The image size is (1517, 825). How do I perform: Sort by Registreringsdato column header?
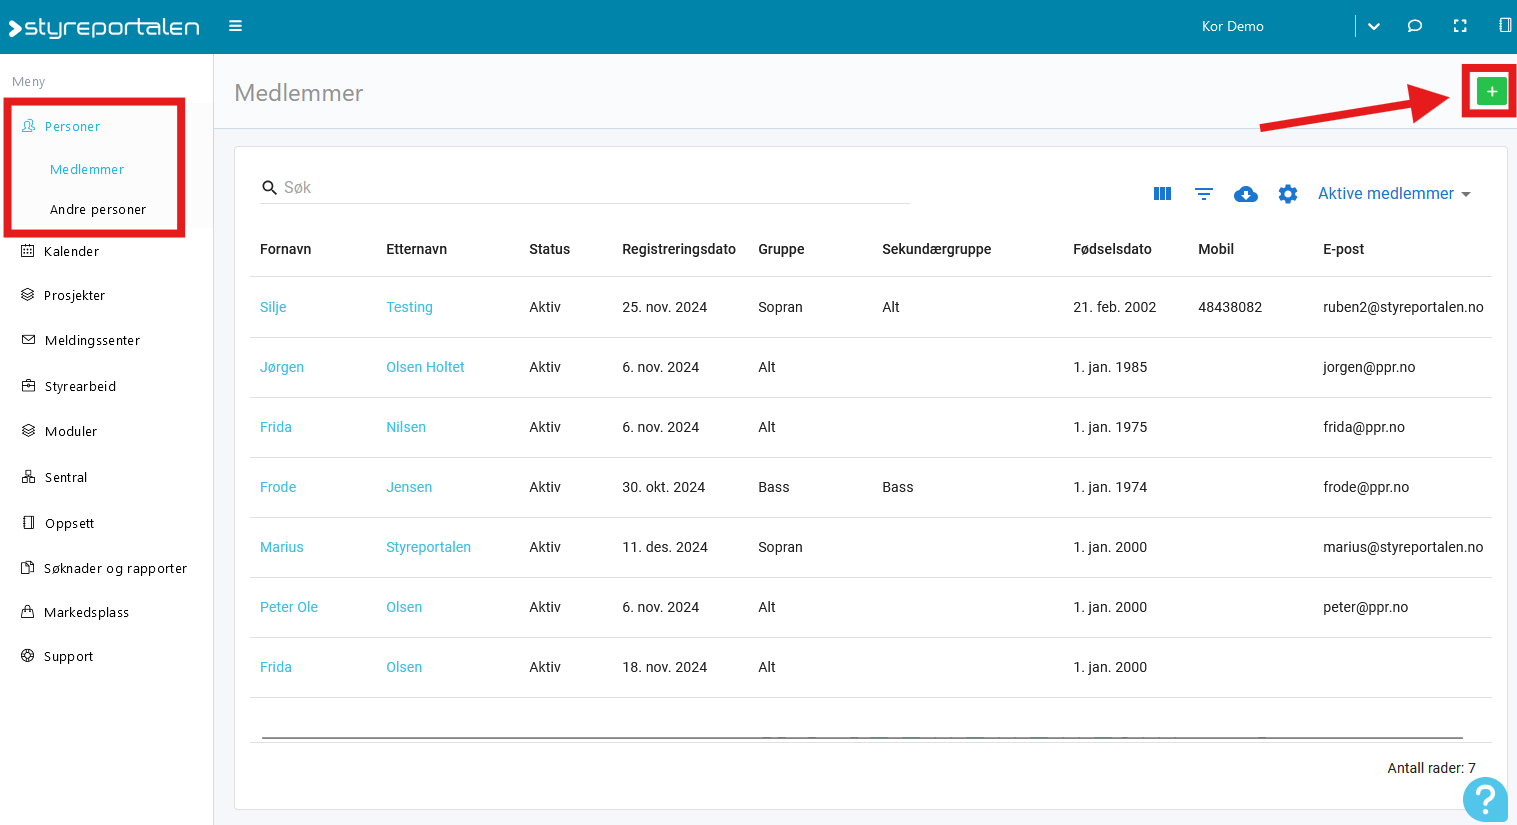679,249
